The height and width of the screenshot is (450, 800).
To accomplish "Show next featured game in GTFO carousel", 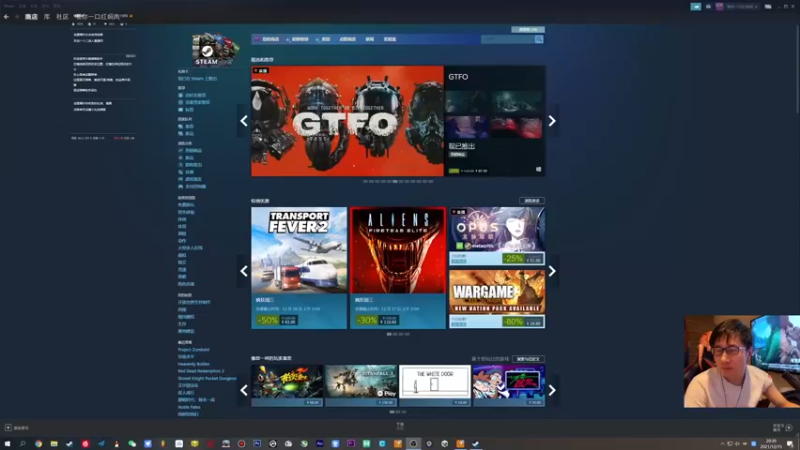I will coord(552,121).
